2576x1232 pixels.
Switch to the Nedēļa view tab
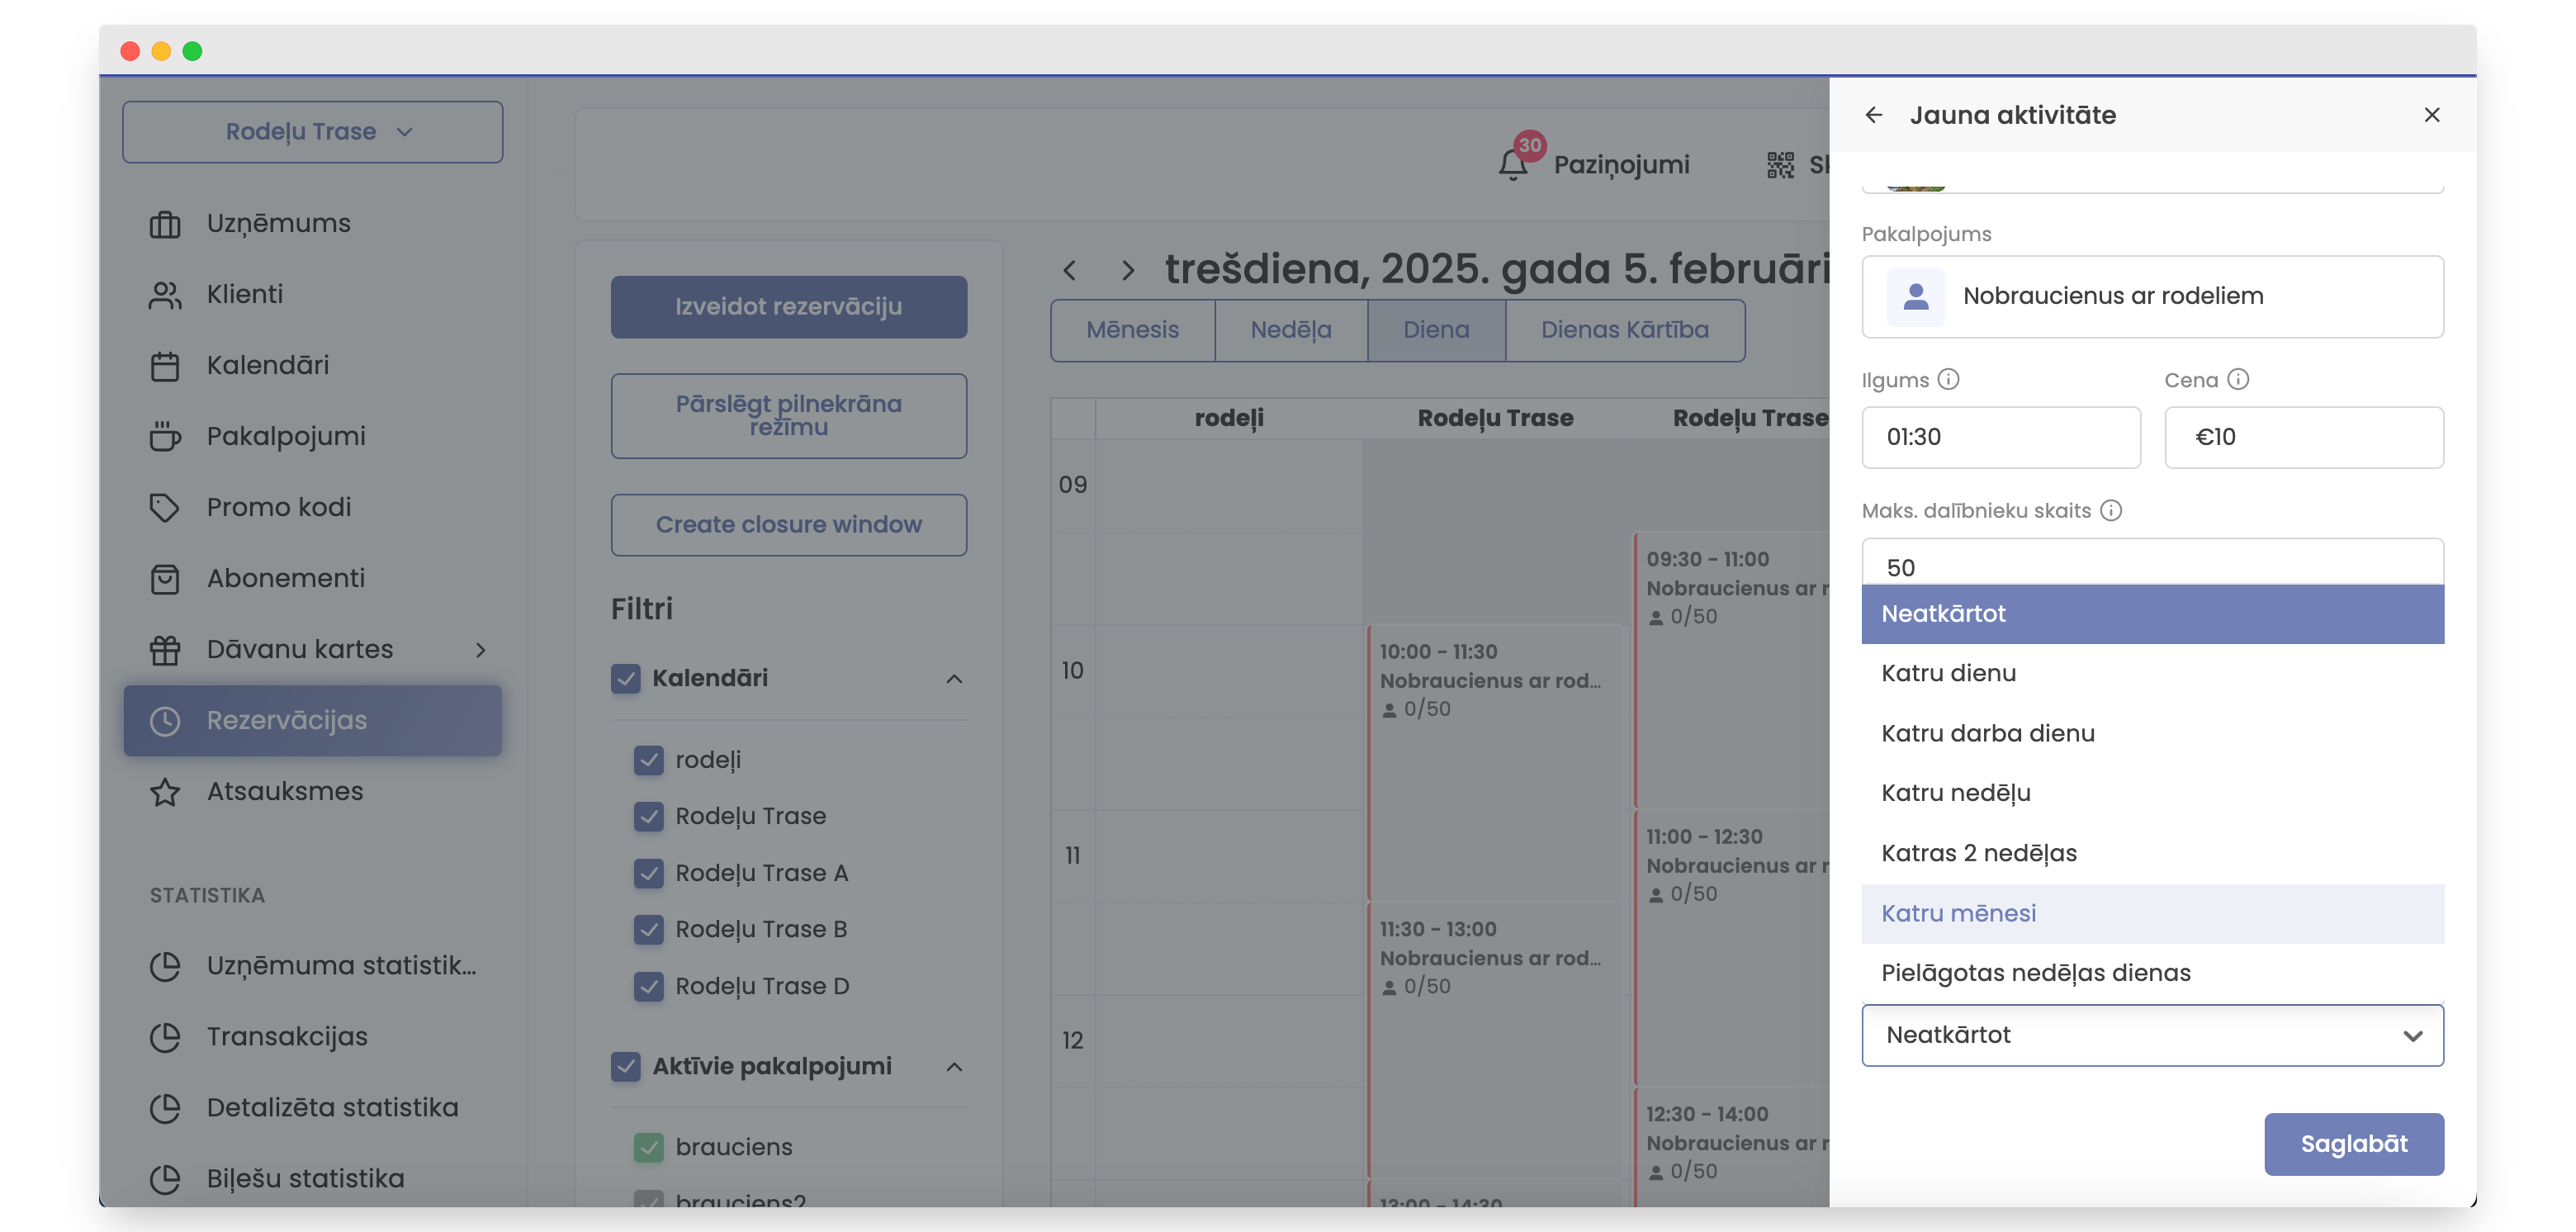point(1290,330)
